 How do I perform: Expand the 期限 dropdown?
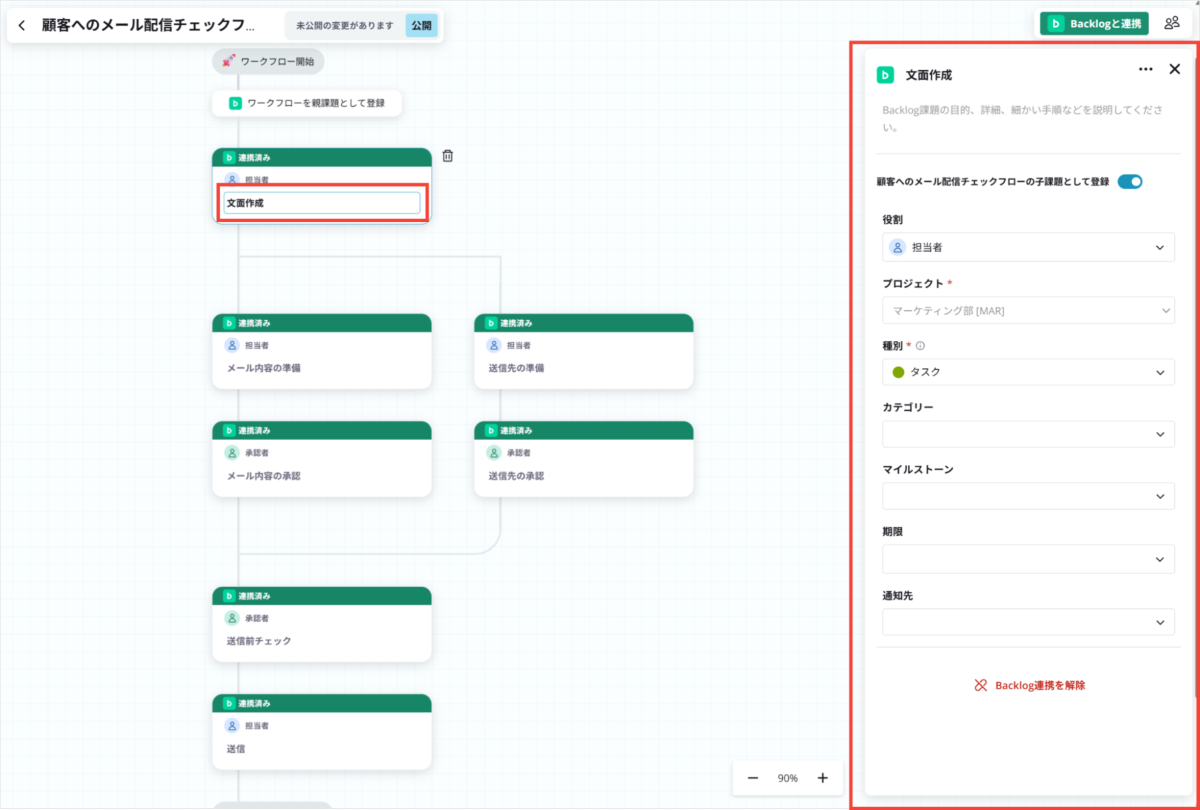(1028, 559)
